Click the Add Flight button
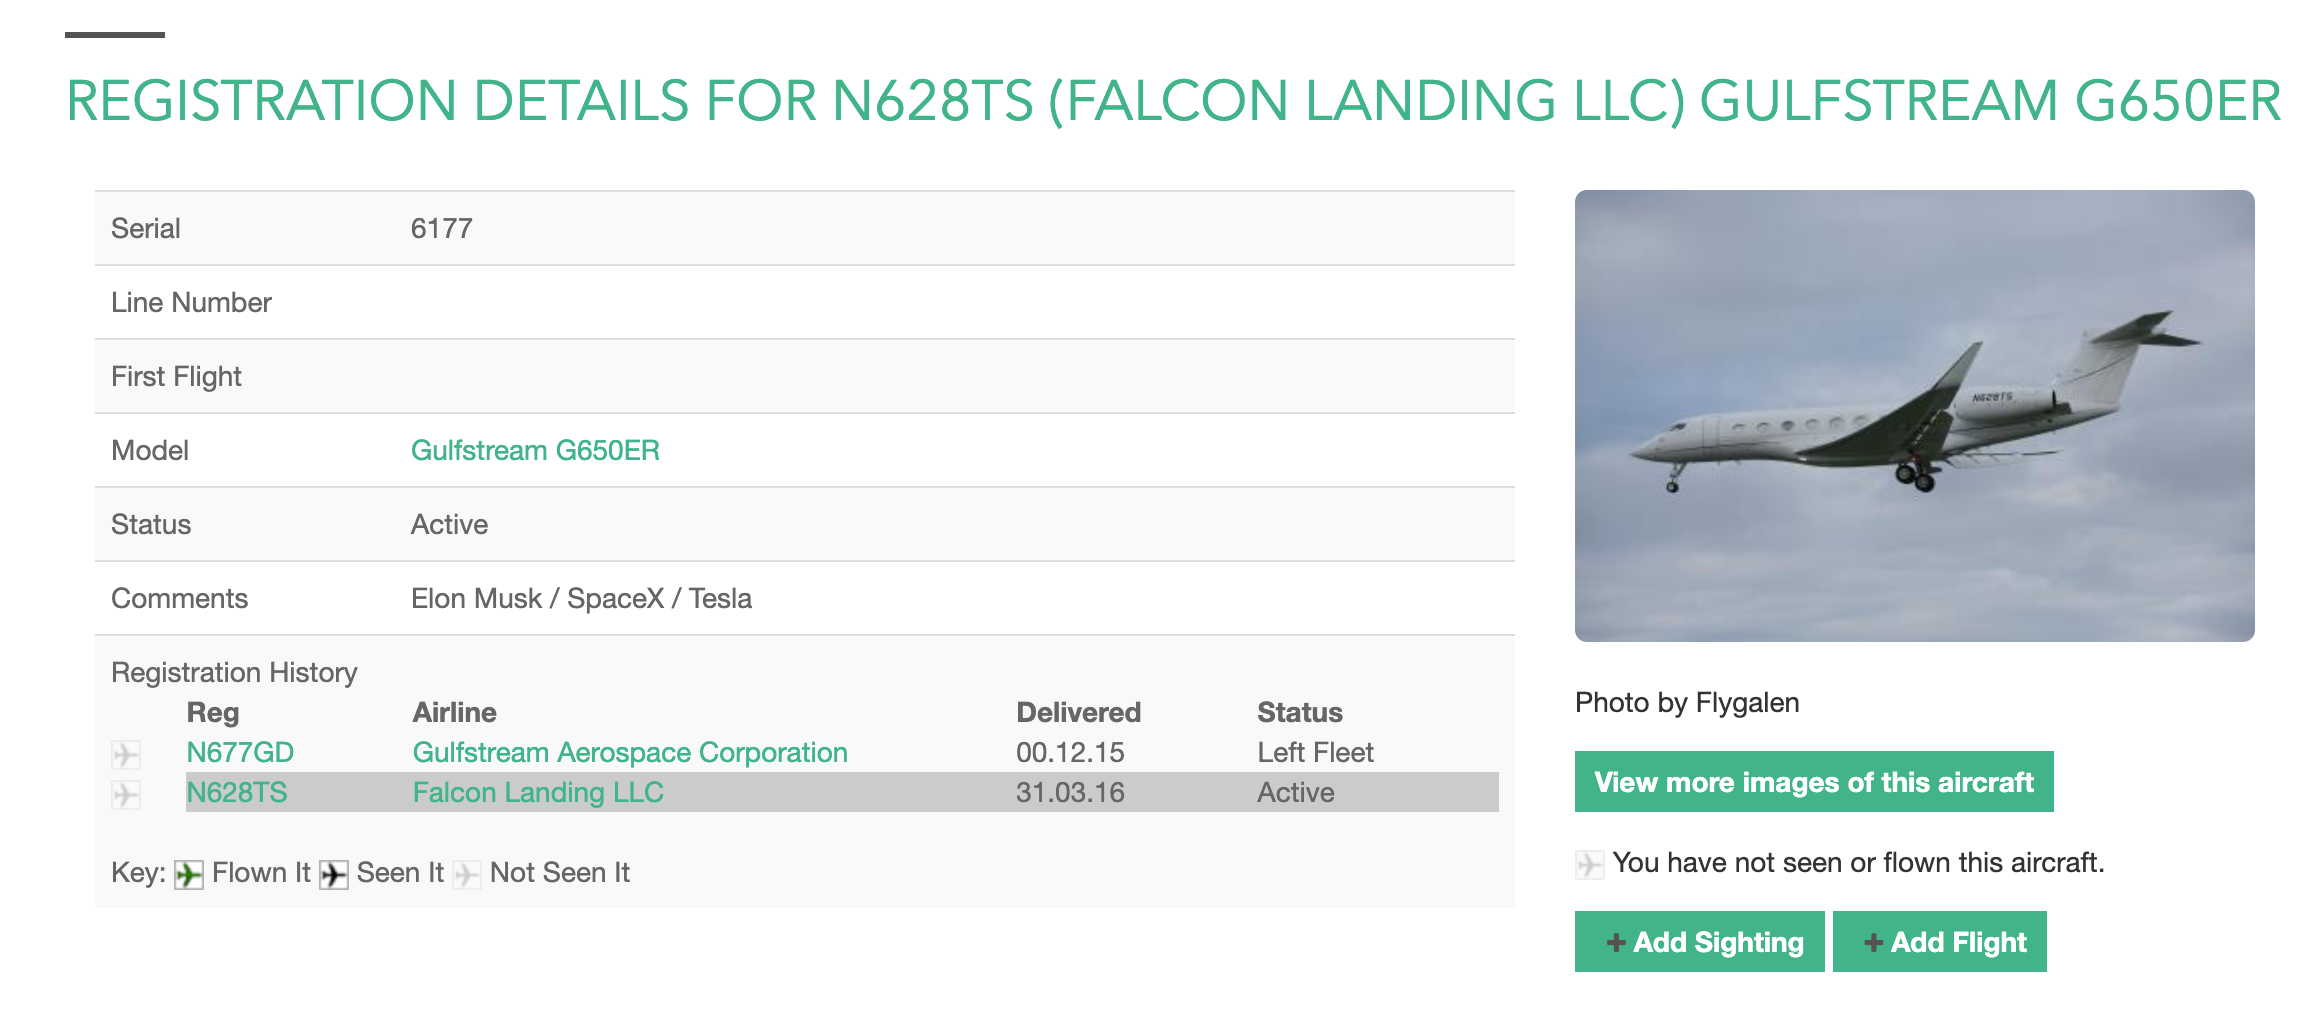 (1940, 941)
